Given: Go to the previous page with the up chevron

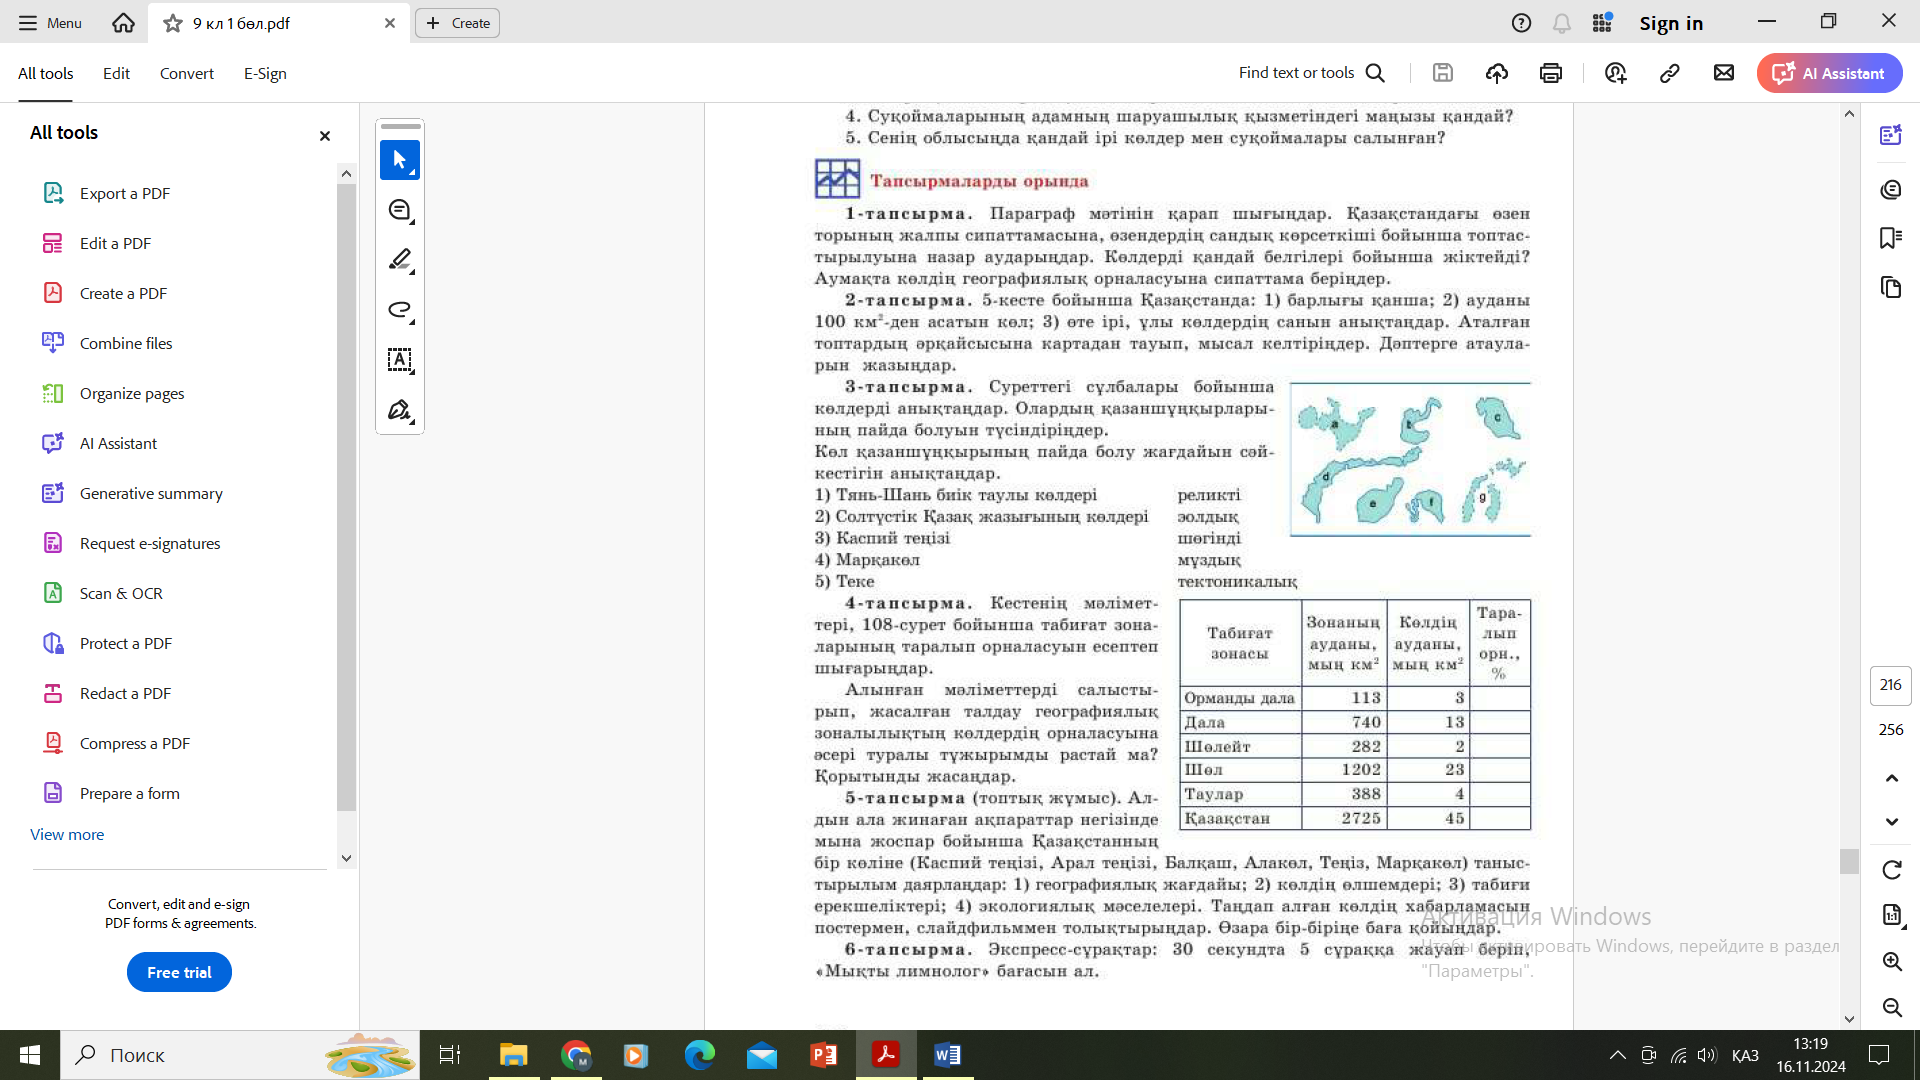Looking at the screenshot, I should 1891,778.
